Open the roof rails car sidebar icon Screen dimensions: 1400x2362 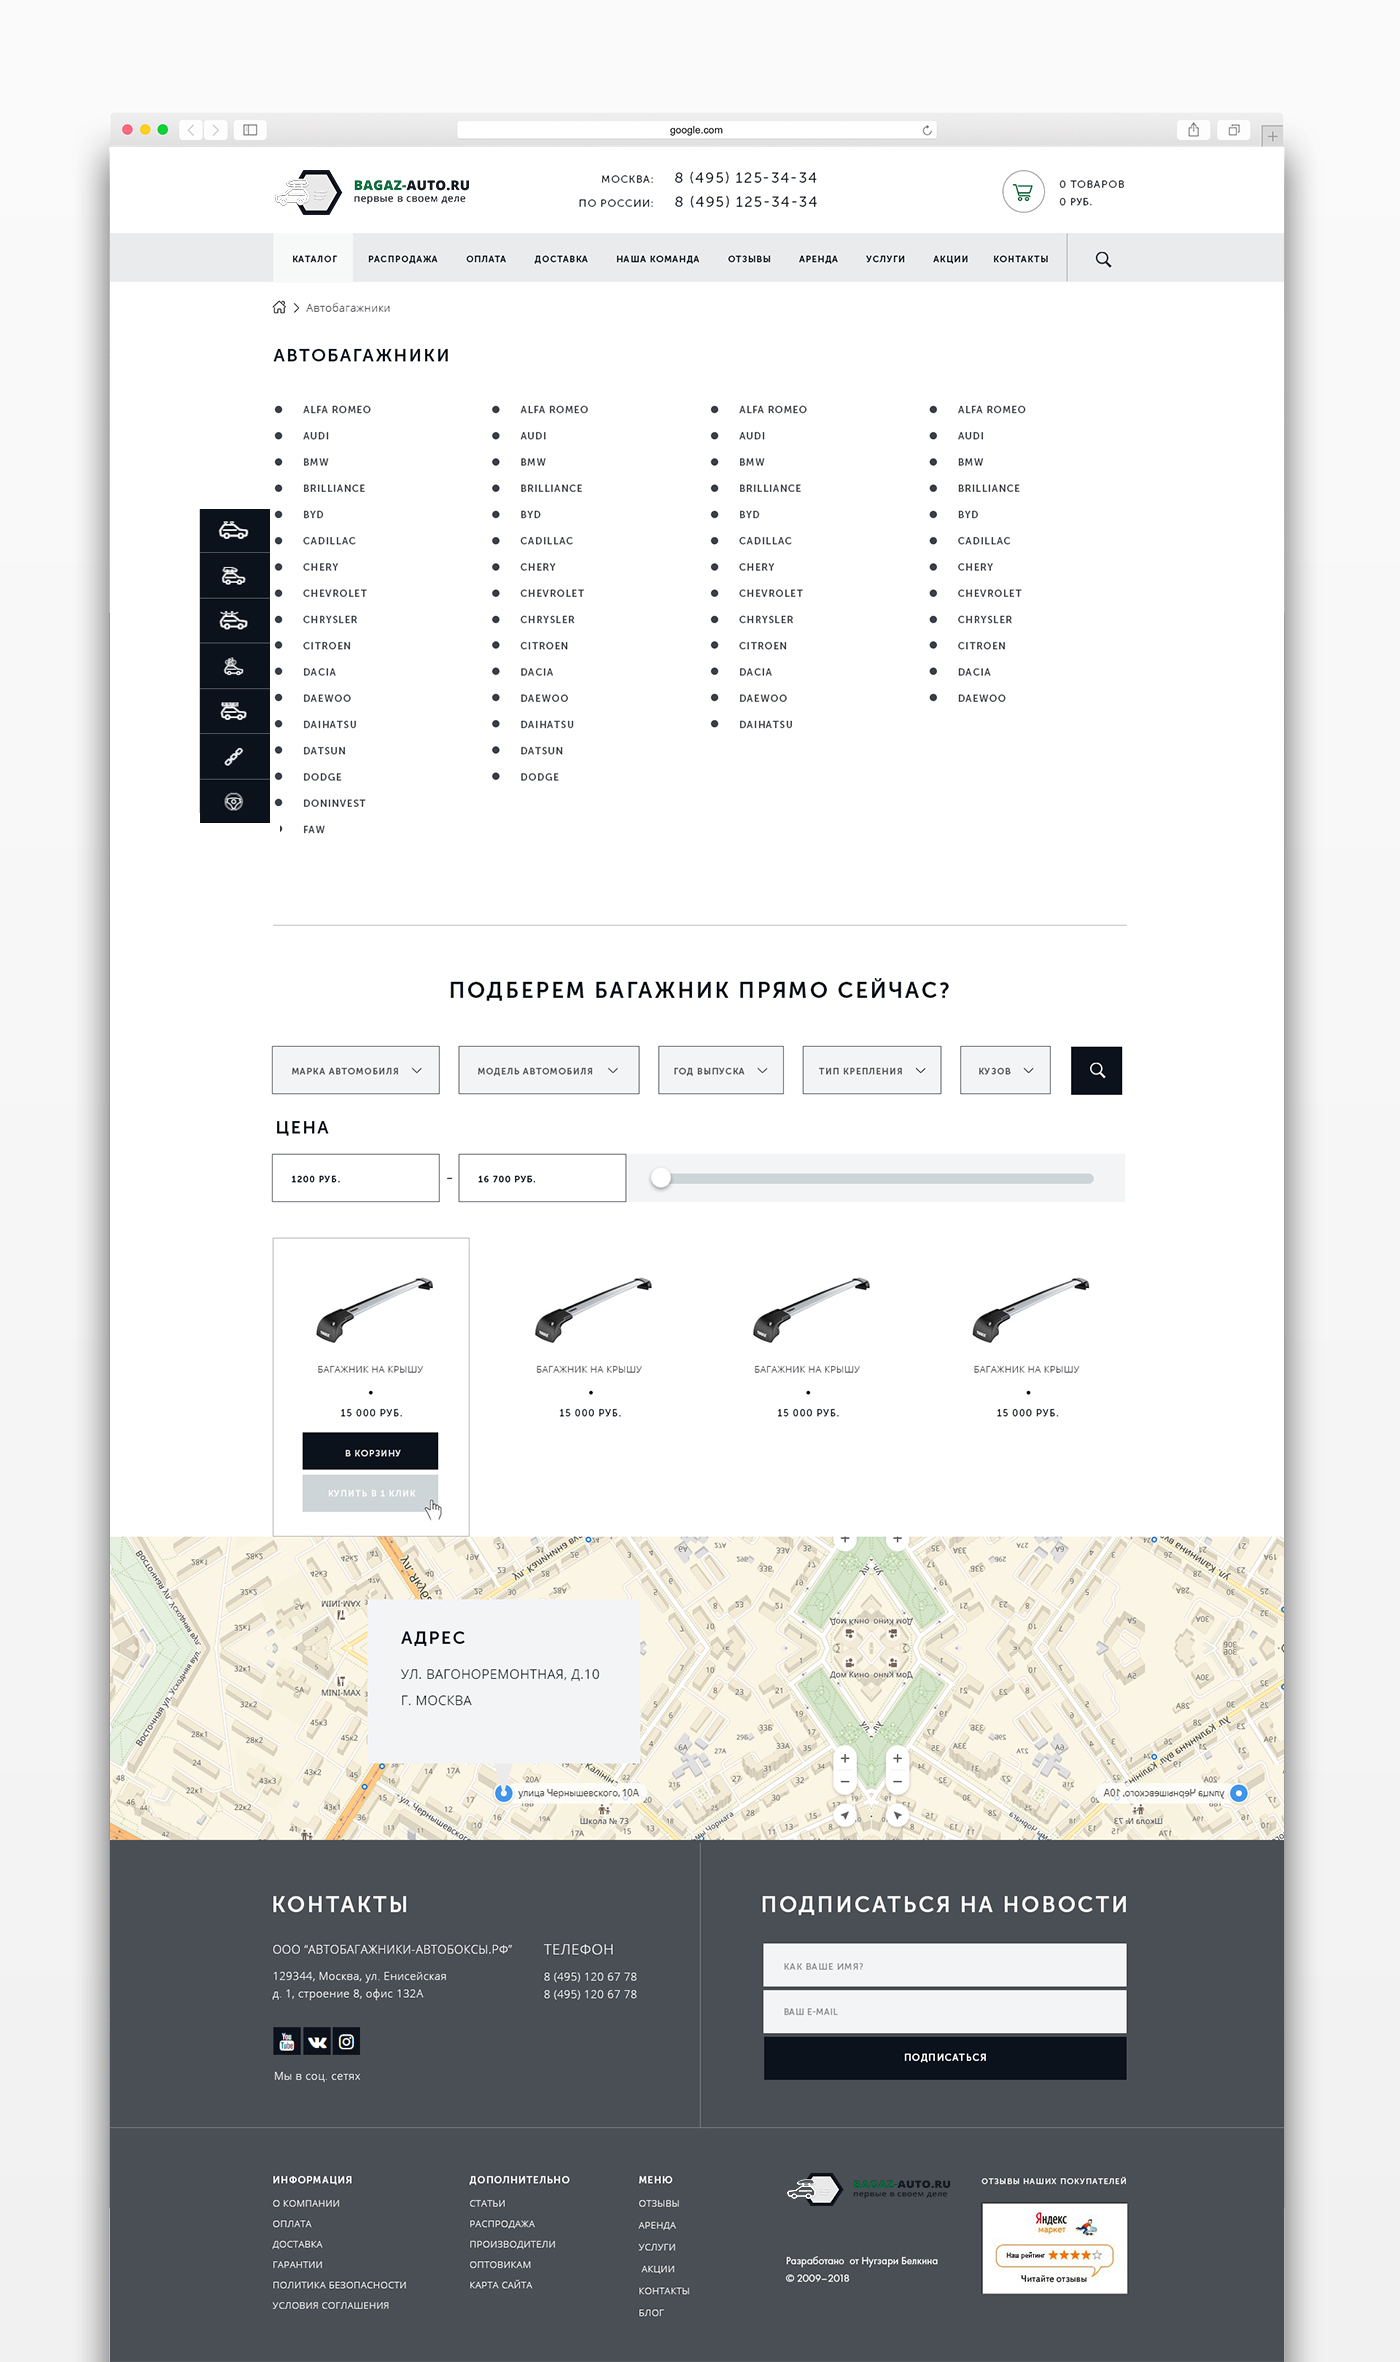[234, 530]
